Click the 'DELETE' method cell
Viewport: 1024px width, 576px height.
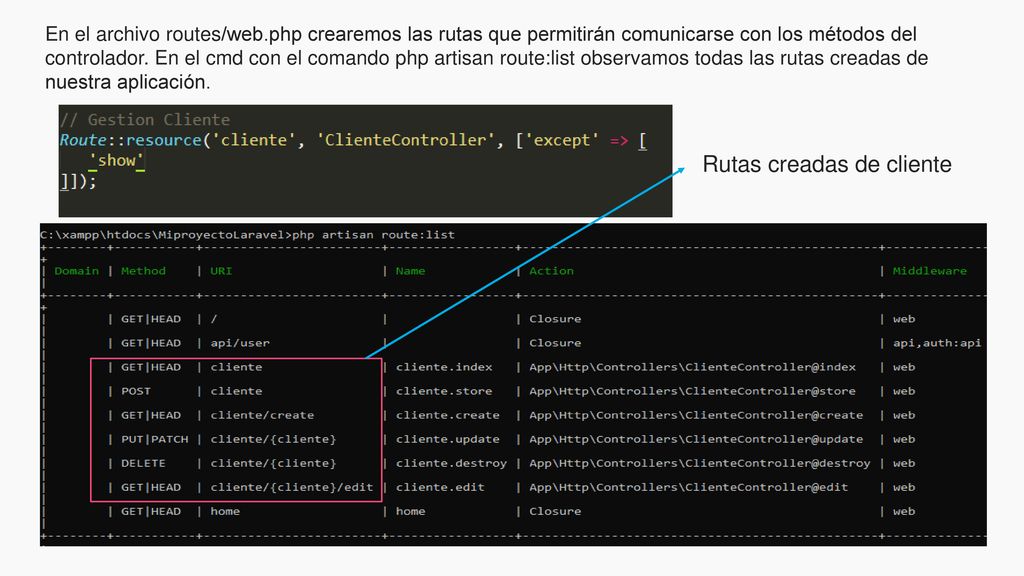point(143,463)
